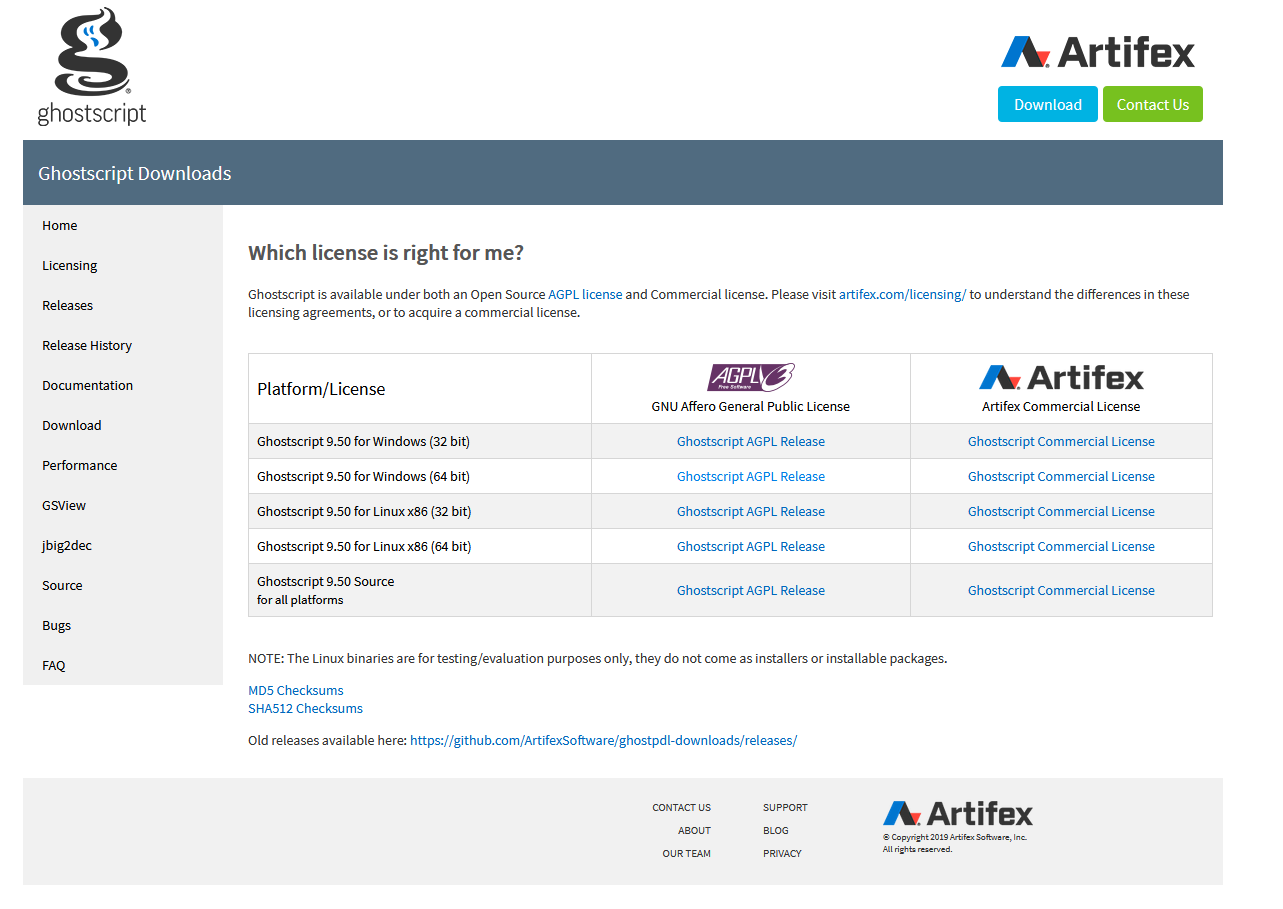This screenshot has width=1283, height=909.
Task: Click the AGPL v3 logo in the table
Action: coord(751,377)
